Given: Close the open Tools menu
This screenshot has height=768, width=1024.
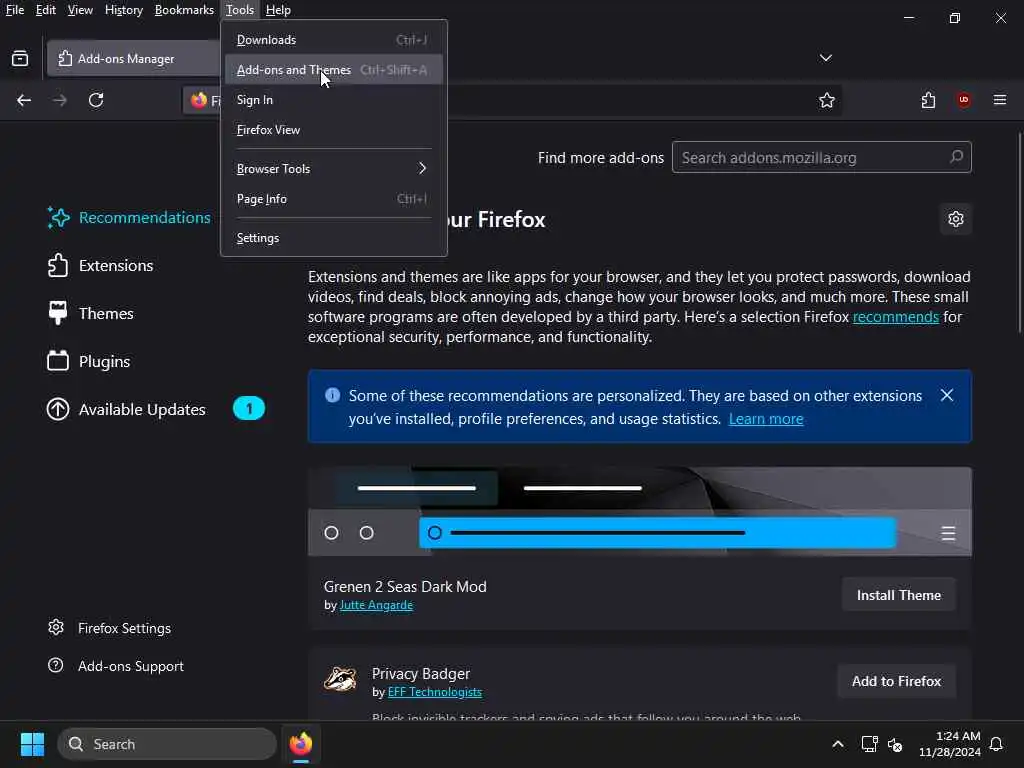Looking at the screenshot, I should pos(240,10).
